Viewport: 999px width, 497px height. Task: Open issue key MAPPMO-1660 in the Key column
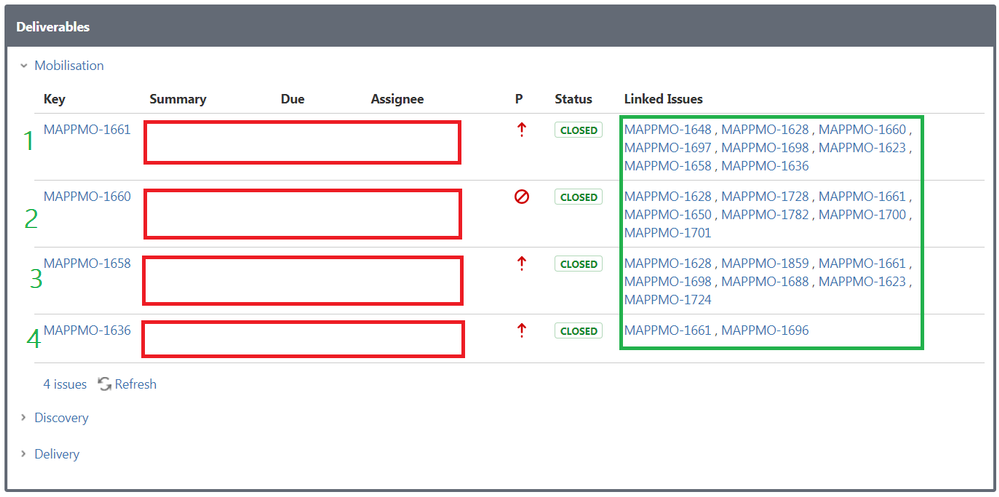click(87, 196)
